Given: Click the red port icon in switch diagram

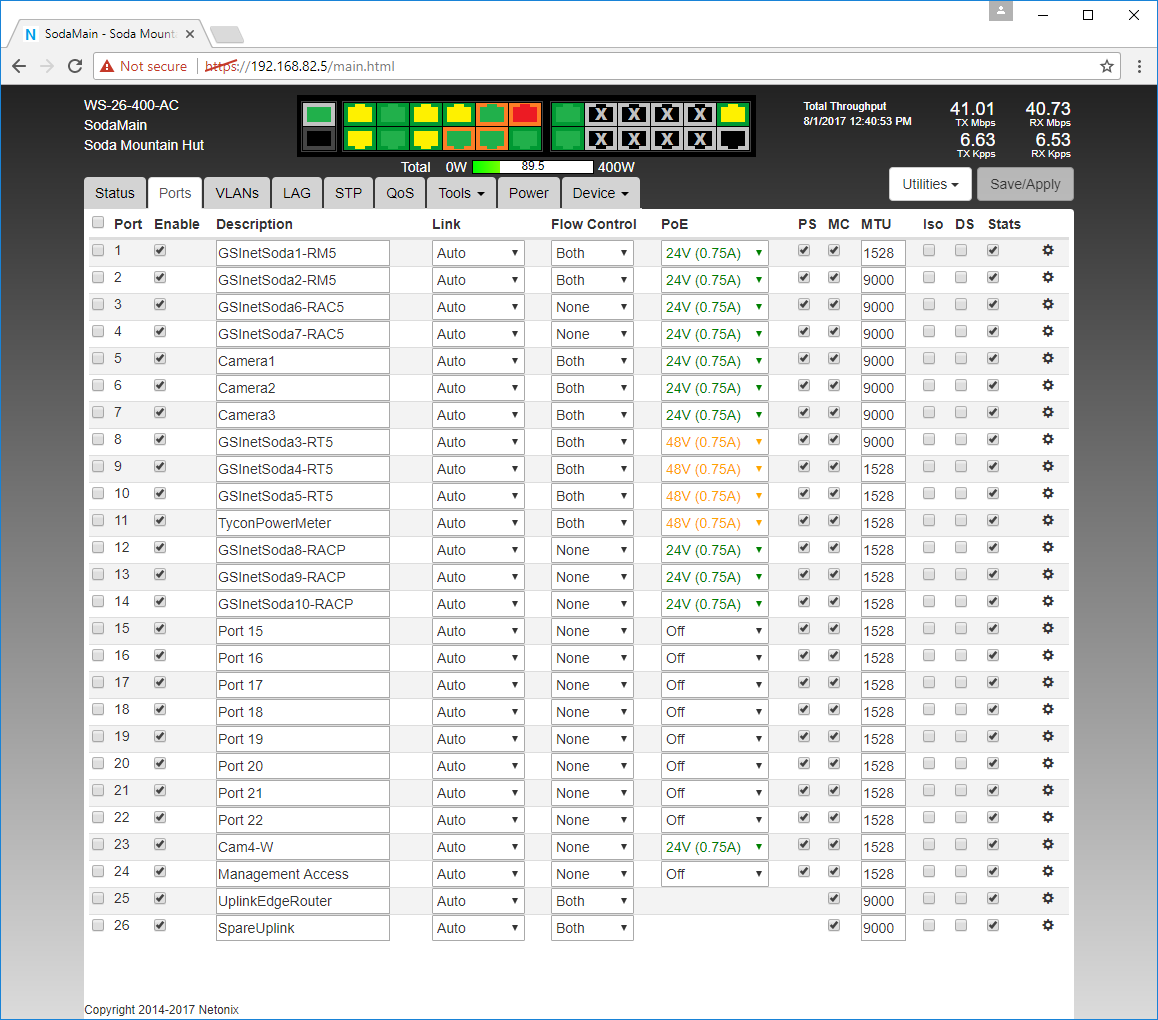Looking at the screenshot, I should [x=525, y=113].
